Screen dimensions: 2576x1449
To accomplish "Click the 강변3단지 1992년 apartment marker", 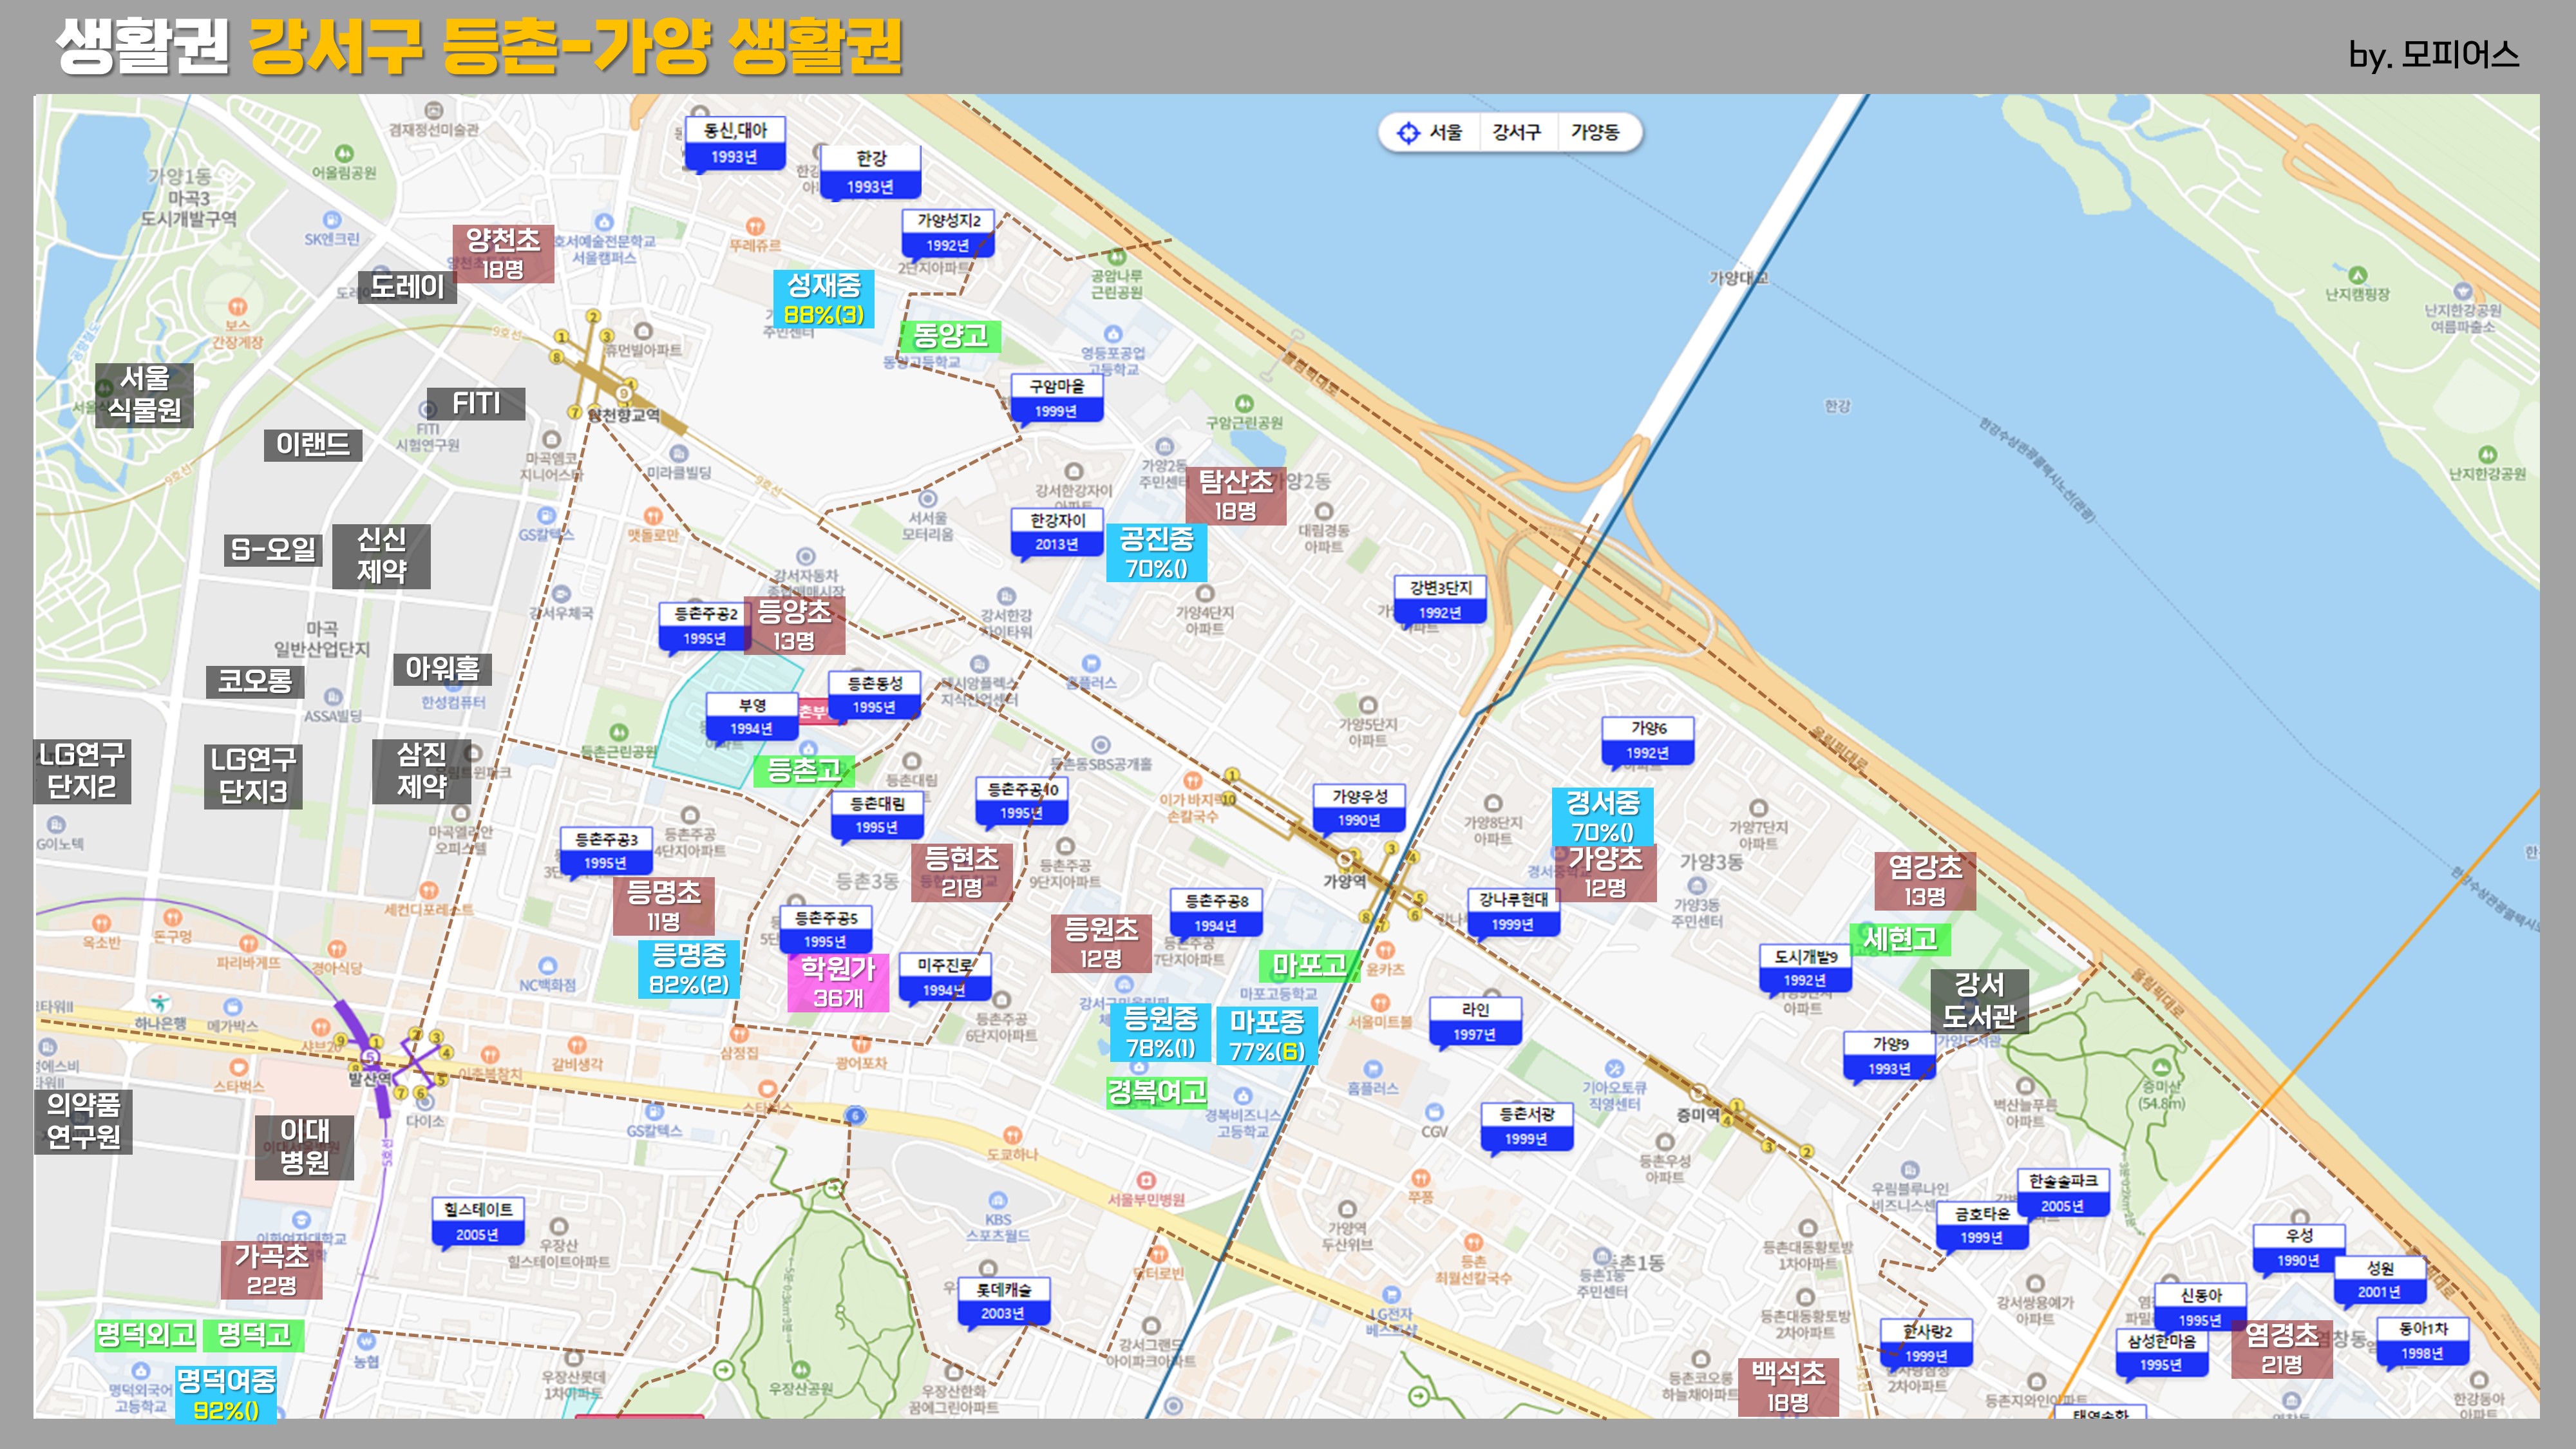I will [1440, 600].
